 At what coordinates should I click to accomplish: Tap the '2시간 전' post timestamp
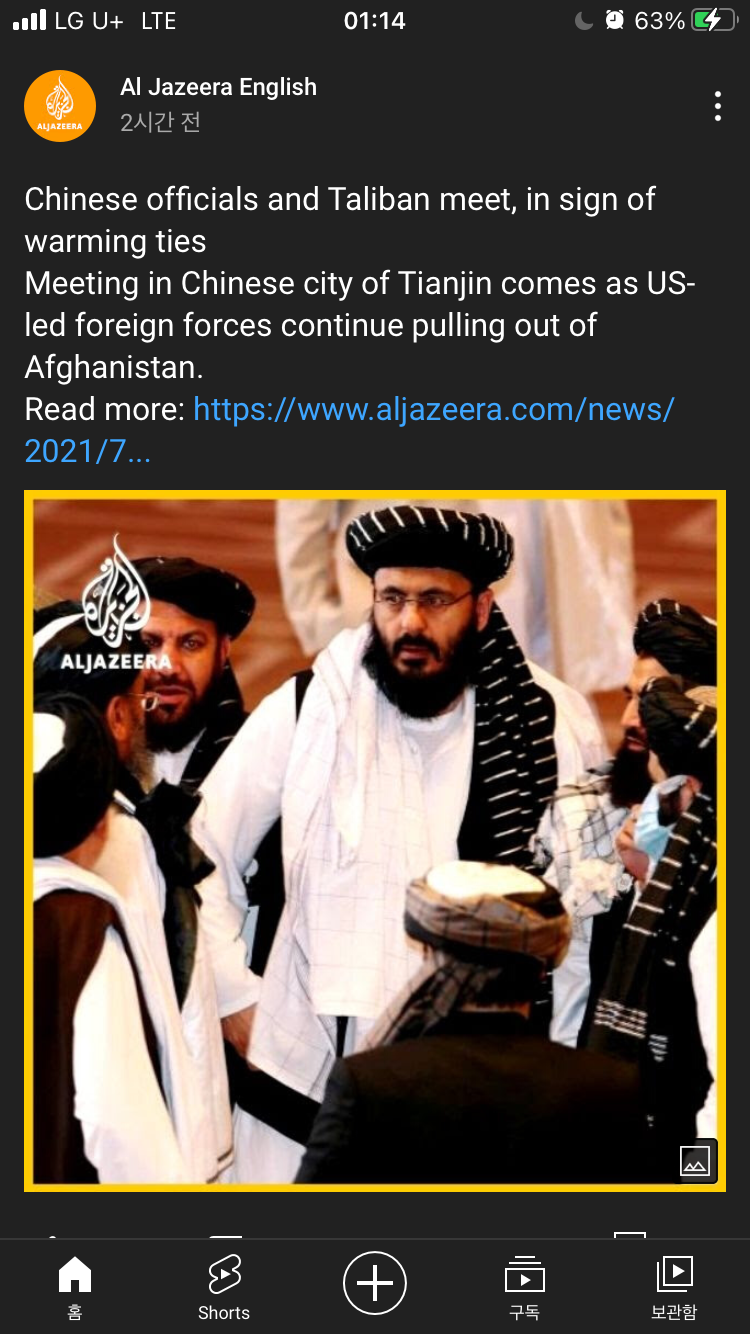[x=160, y=122]
